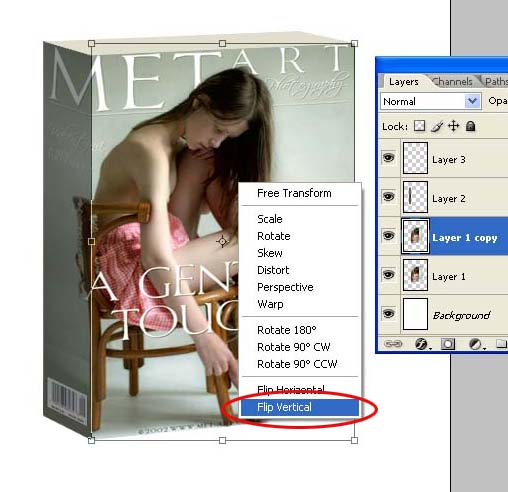Click the bottom-right transform handle
The image size is (508, 492).
[x=354, y=440]
